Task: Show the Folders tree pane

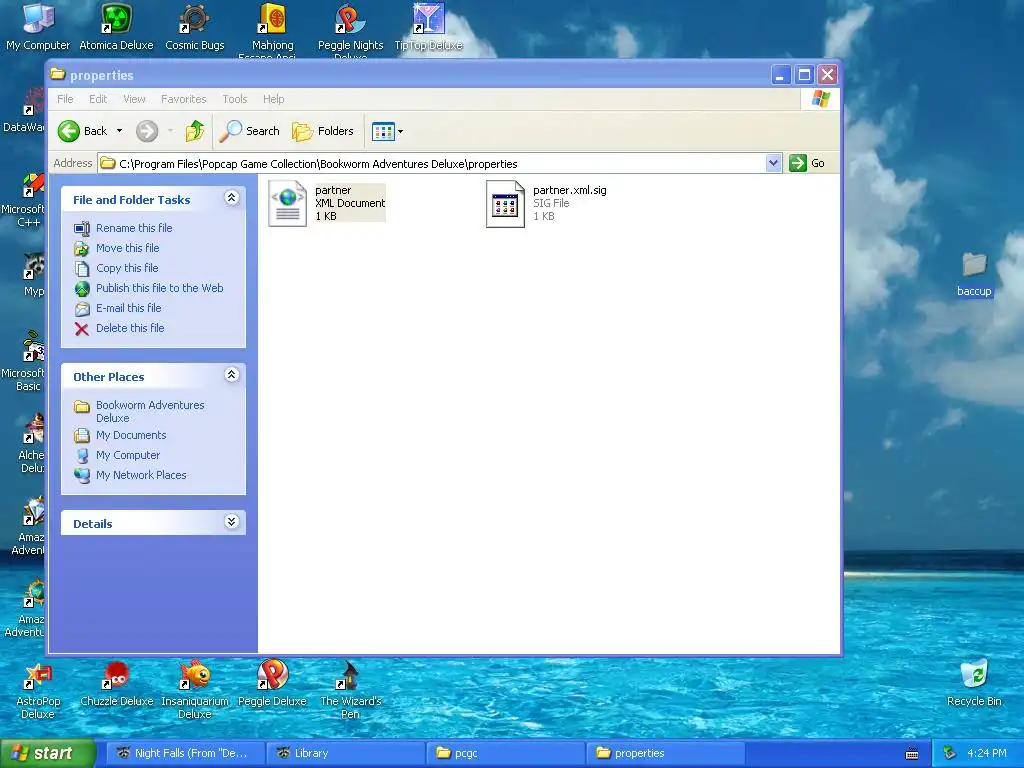Action: coord(323,131)
